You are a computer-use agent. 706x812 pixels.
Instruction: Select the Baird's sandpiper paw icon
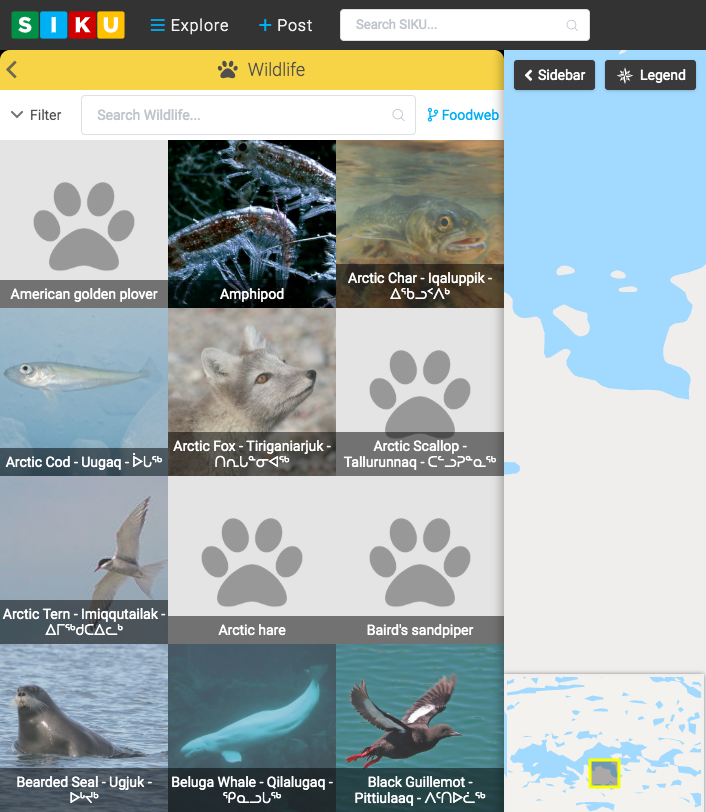coord(420,560)
